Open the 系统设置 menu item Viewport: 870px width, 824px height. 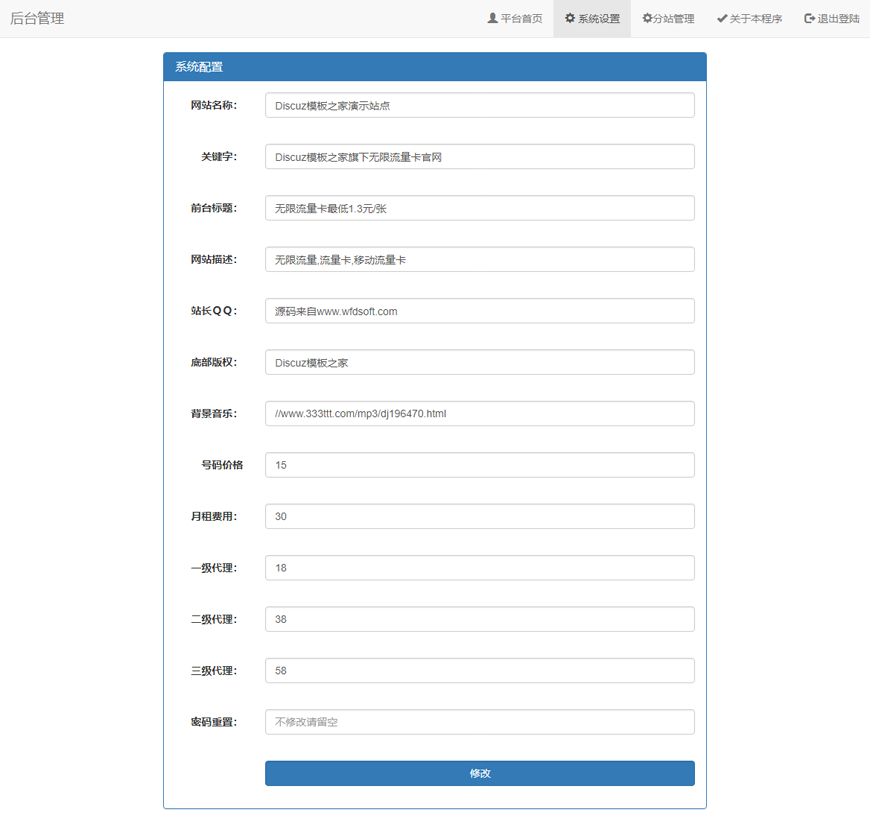(x=592, y=19)
